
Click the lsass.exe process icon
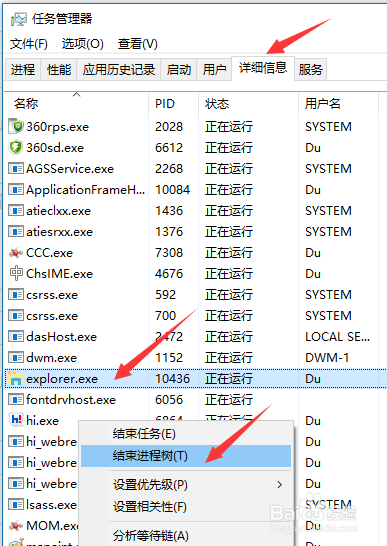tap(16, 505)
